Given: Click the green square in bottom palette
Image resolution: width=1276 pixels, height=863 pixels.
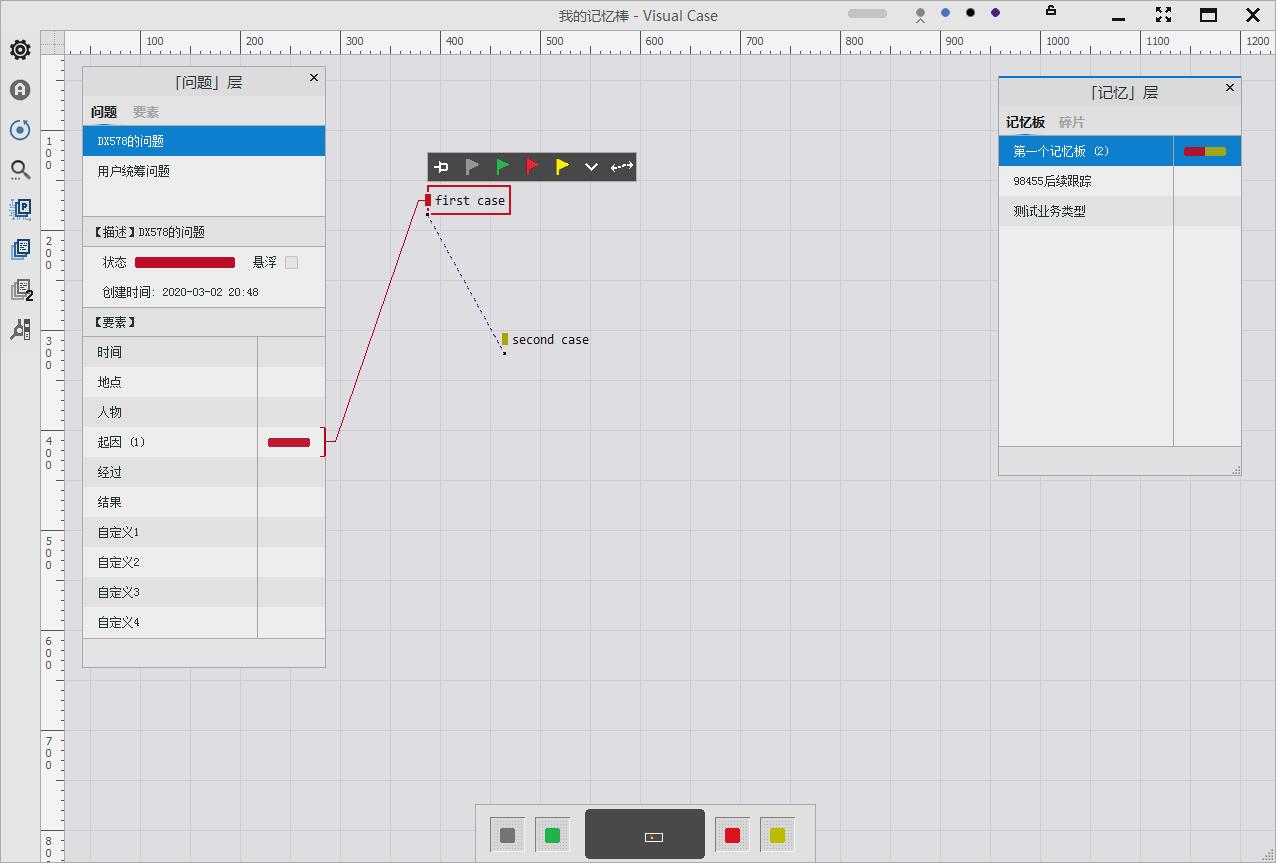Looking at the screenshot, I should pos(552,835).
